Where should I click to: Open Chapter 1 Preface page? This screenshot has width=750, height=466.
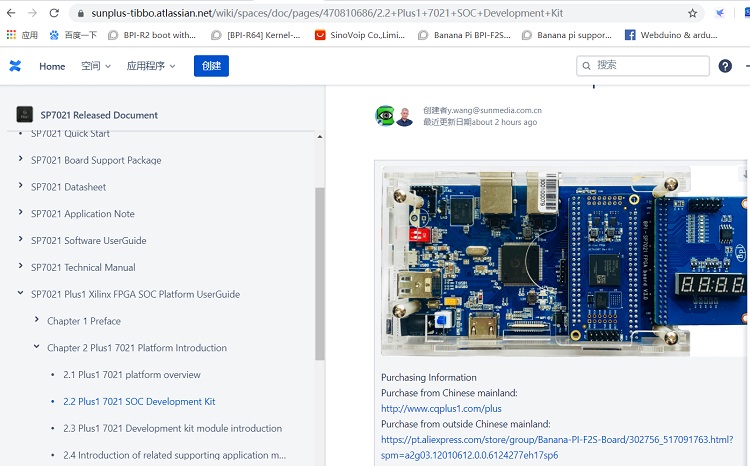pos(84,321)
